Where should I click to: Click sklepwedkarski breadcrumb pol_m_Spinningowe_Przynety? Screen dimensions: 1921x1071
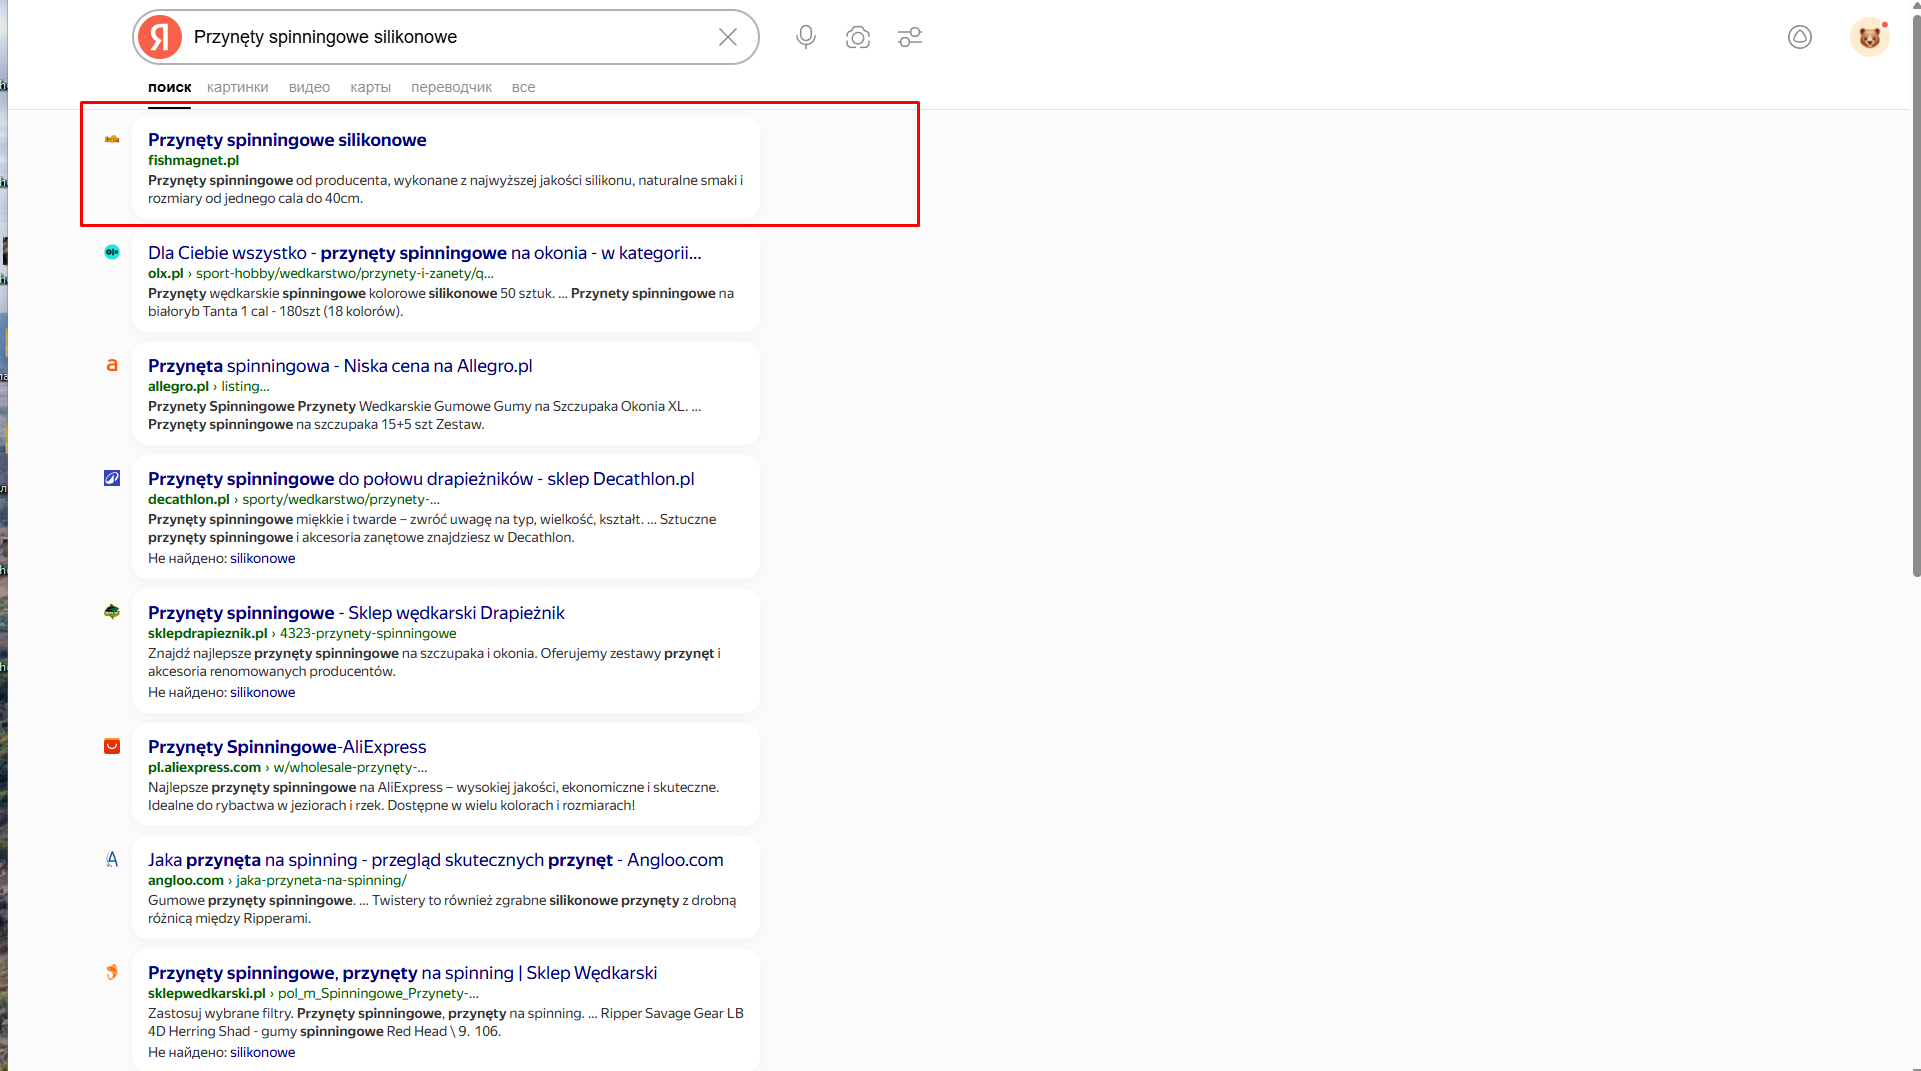coord(378,993)
